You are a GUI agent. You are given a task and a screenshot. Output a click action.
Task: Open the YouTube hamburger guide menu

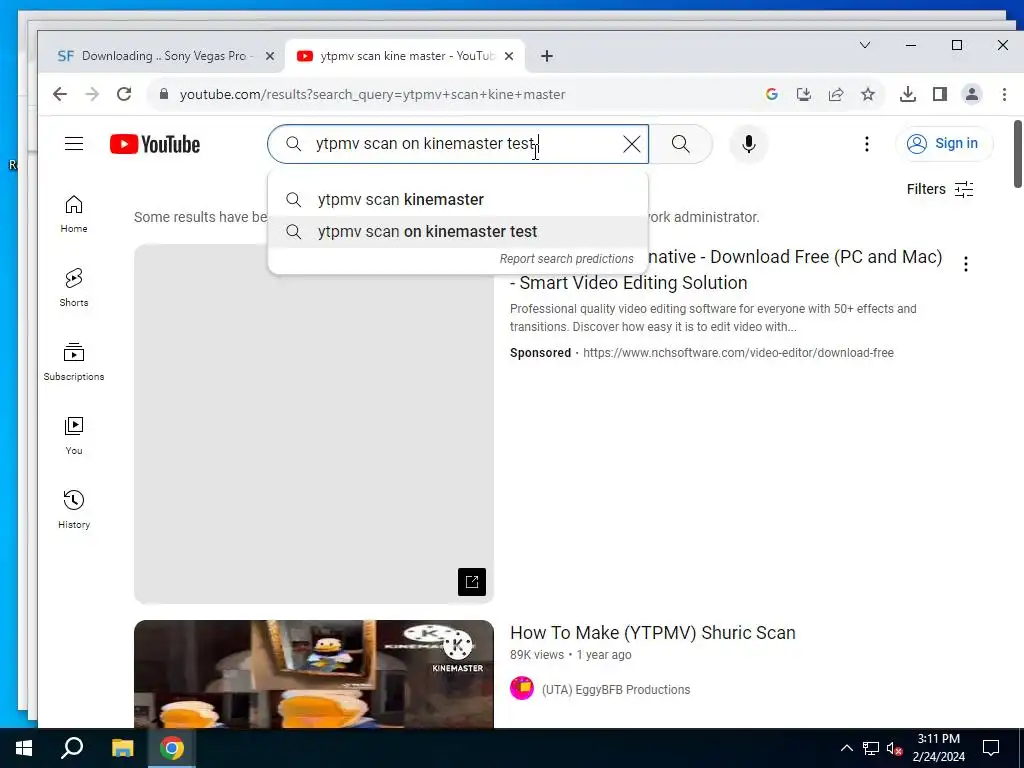(74, 144)
